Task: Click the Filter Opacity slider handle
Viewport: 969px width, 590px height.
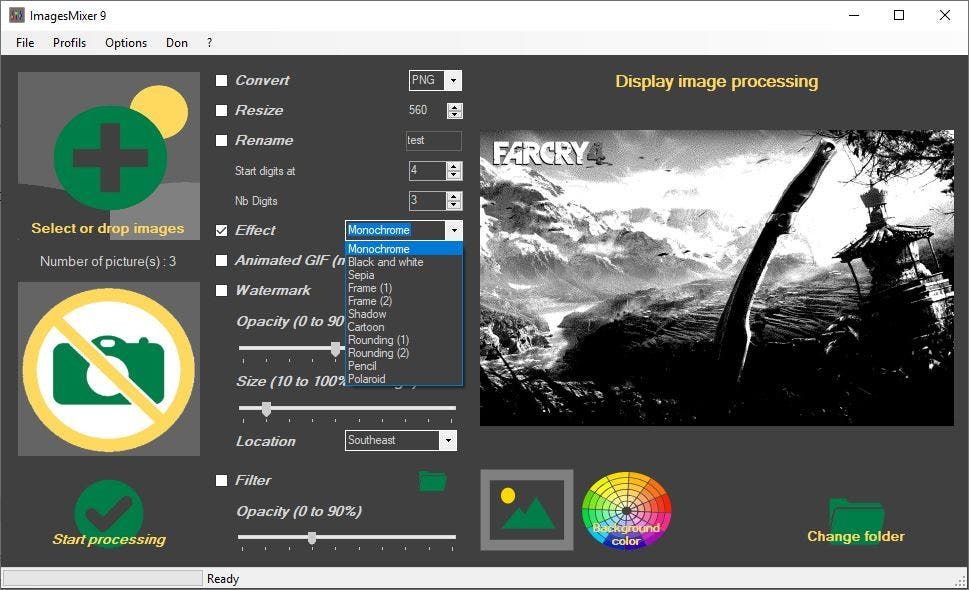Action: tap(312, 537)
